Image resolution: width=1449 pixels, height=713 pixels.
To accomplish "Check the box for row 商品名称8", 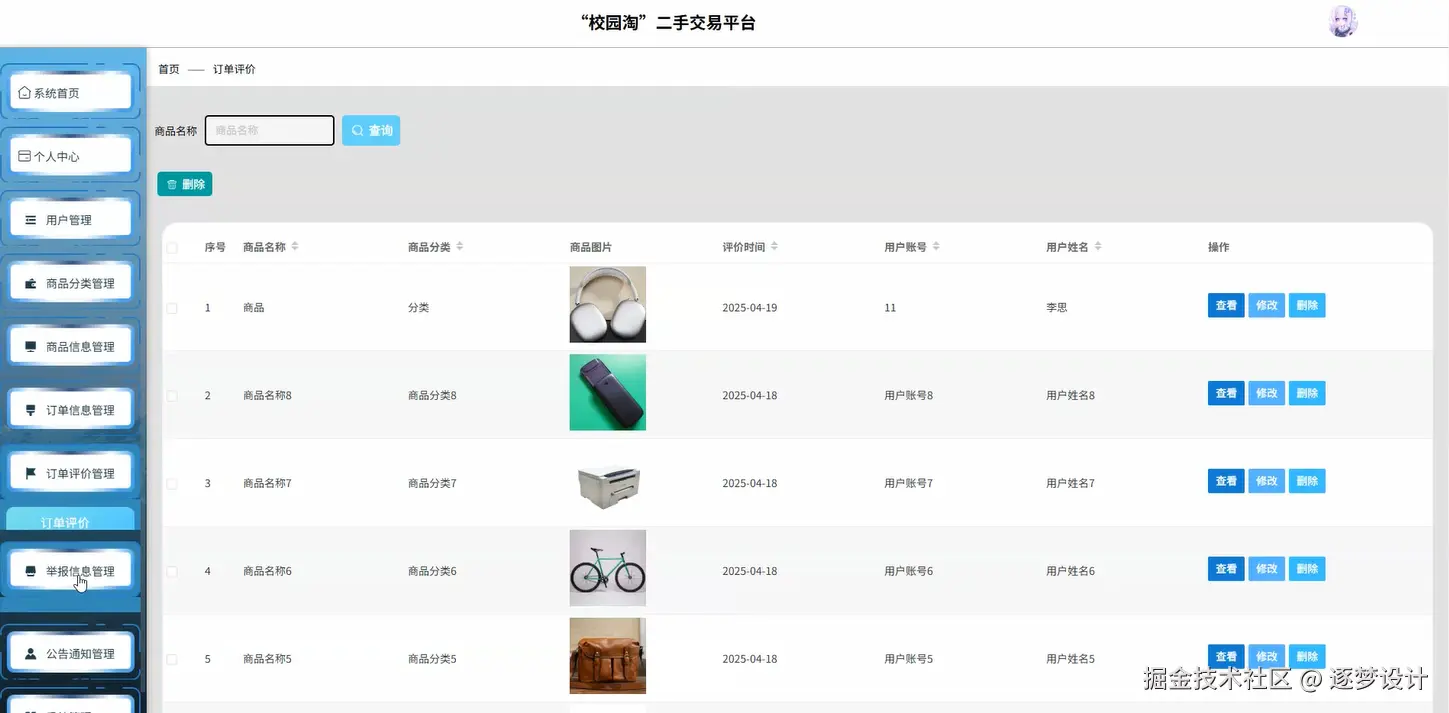I will (x=172, y=396).
